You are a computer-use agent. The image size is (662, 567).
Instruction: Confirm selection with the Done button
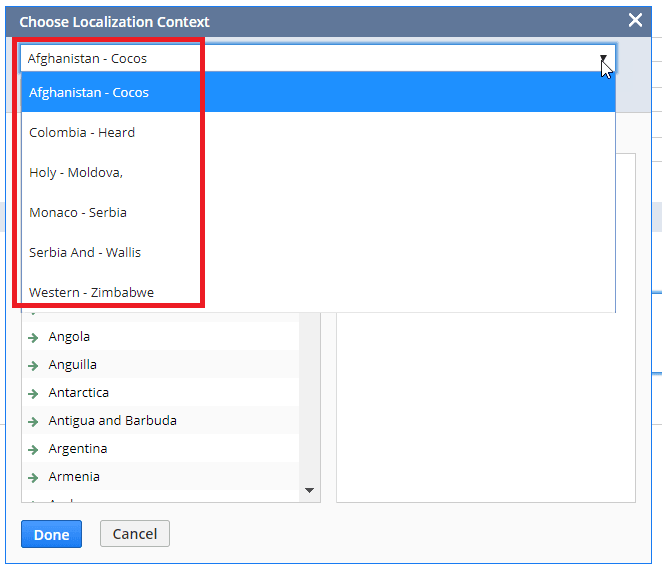[52, 534]
